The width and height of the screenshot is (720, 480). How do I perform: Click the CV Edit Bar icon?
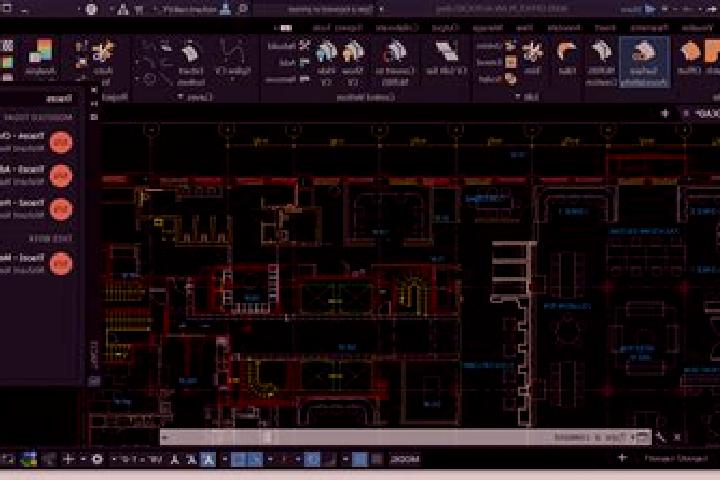click(446, 57)
